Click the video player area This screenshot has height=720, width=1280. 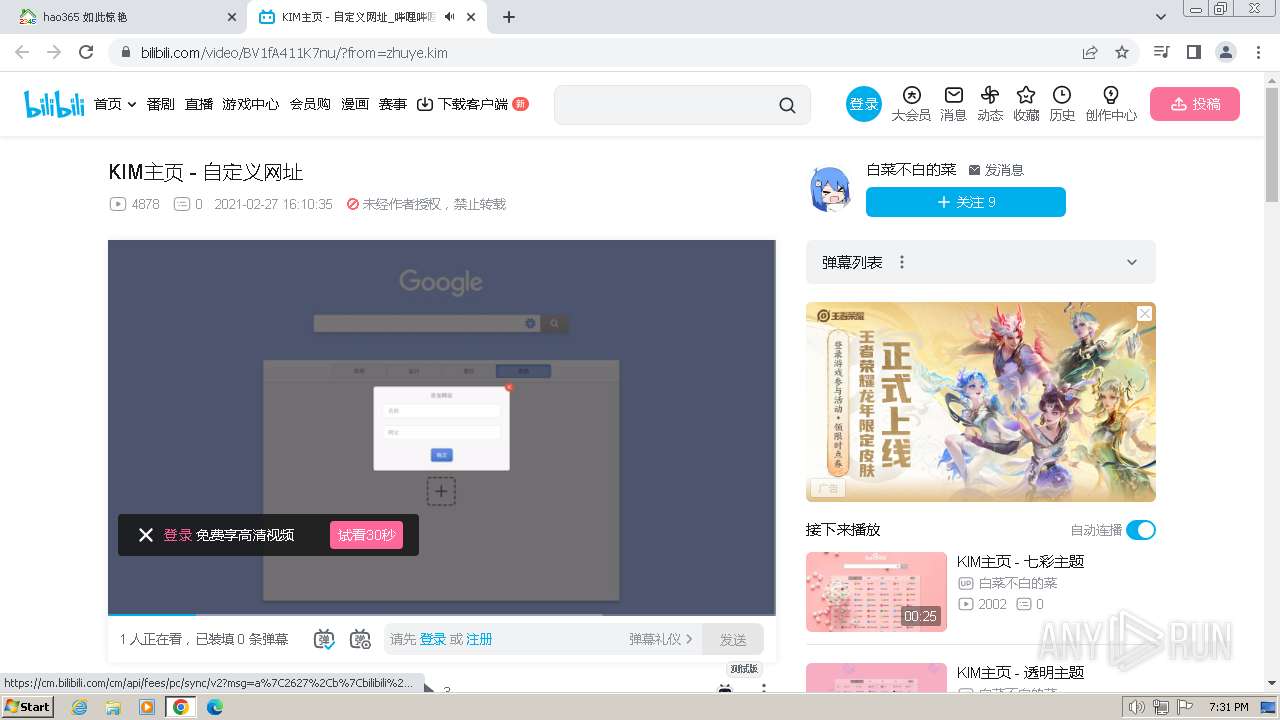click(x=442, y=427)
